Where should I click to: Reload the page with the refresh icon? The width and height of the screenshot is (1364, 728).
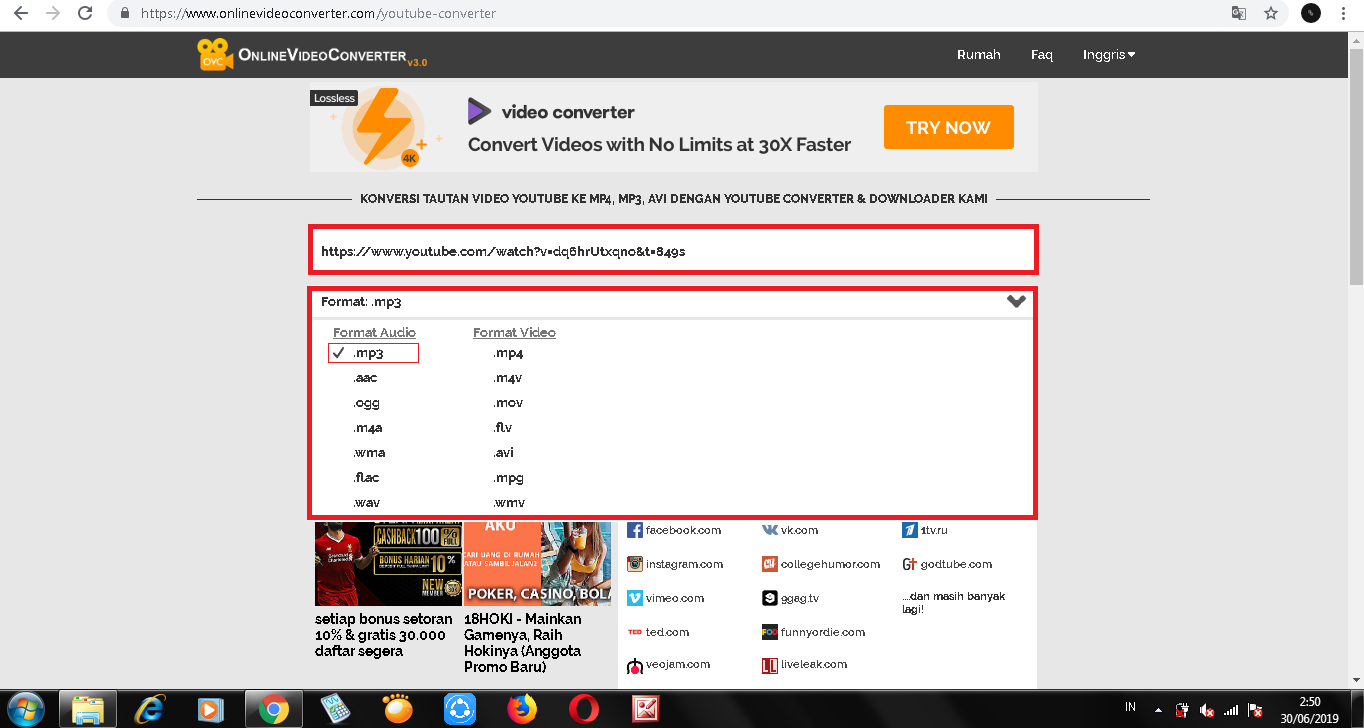(x=86, y=14)
